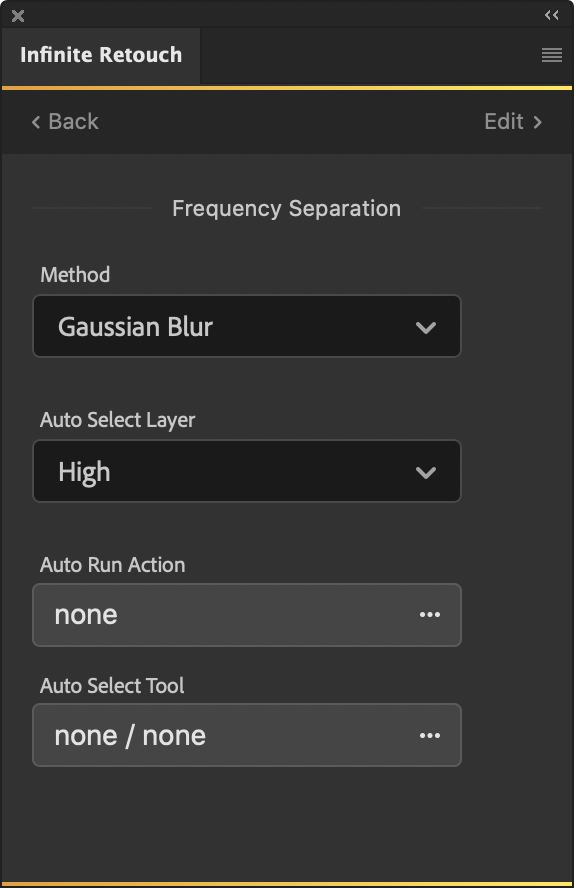Open the Method dropdown showing Gaussian Blur

point(247,326)
